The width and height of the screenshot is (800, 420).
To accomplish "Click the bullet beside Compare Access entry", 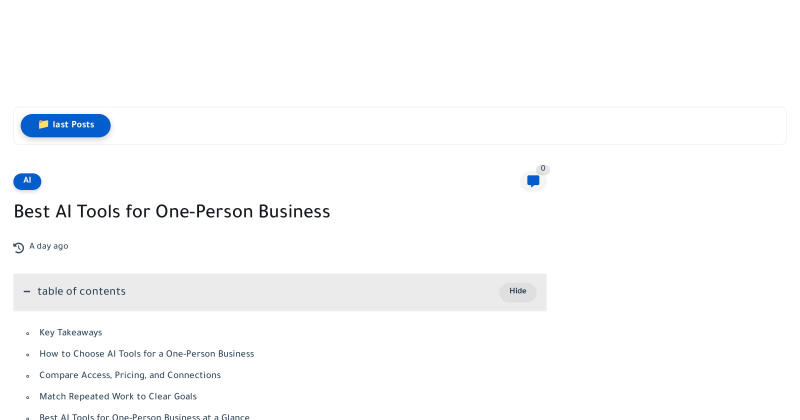I will [x=28, y=376].
